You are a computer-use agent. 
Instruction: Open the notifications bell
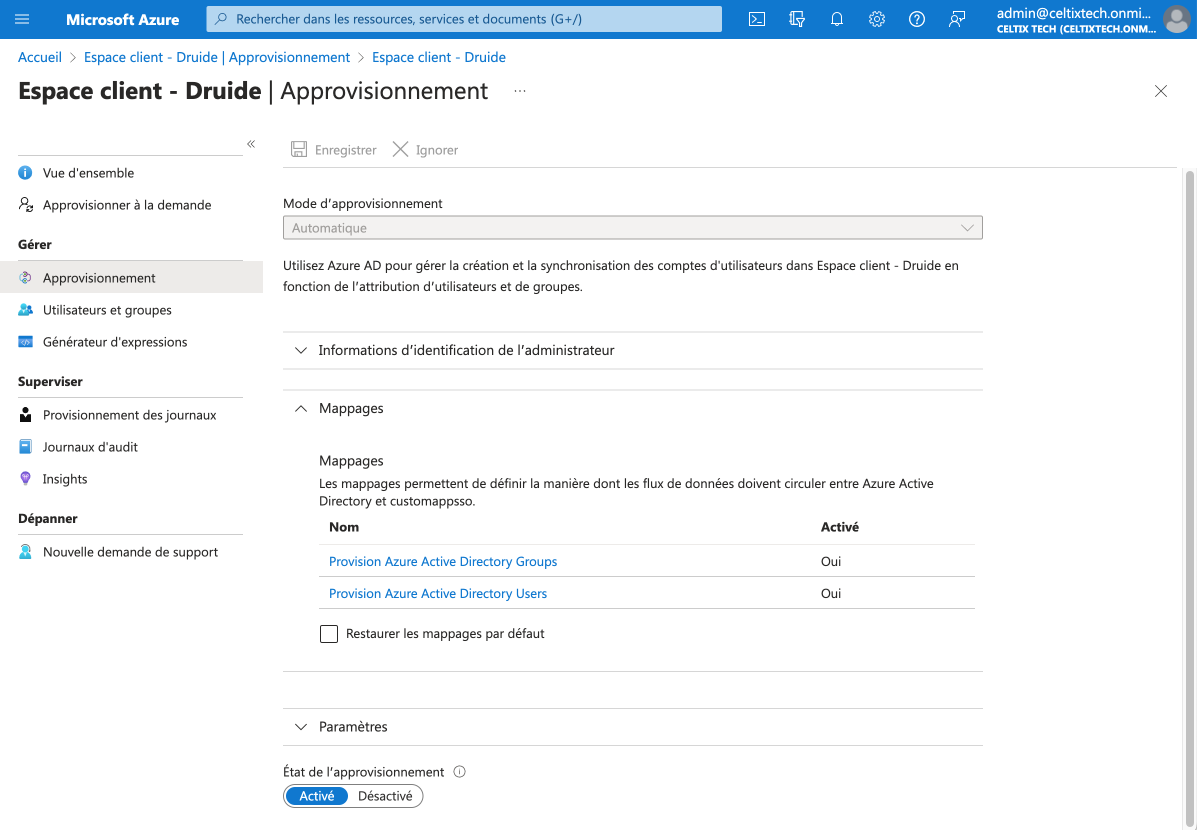click(x=837, y=19)
